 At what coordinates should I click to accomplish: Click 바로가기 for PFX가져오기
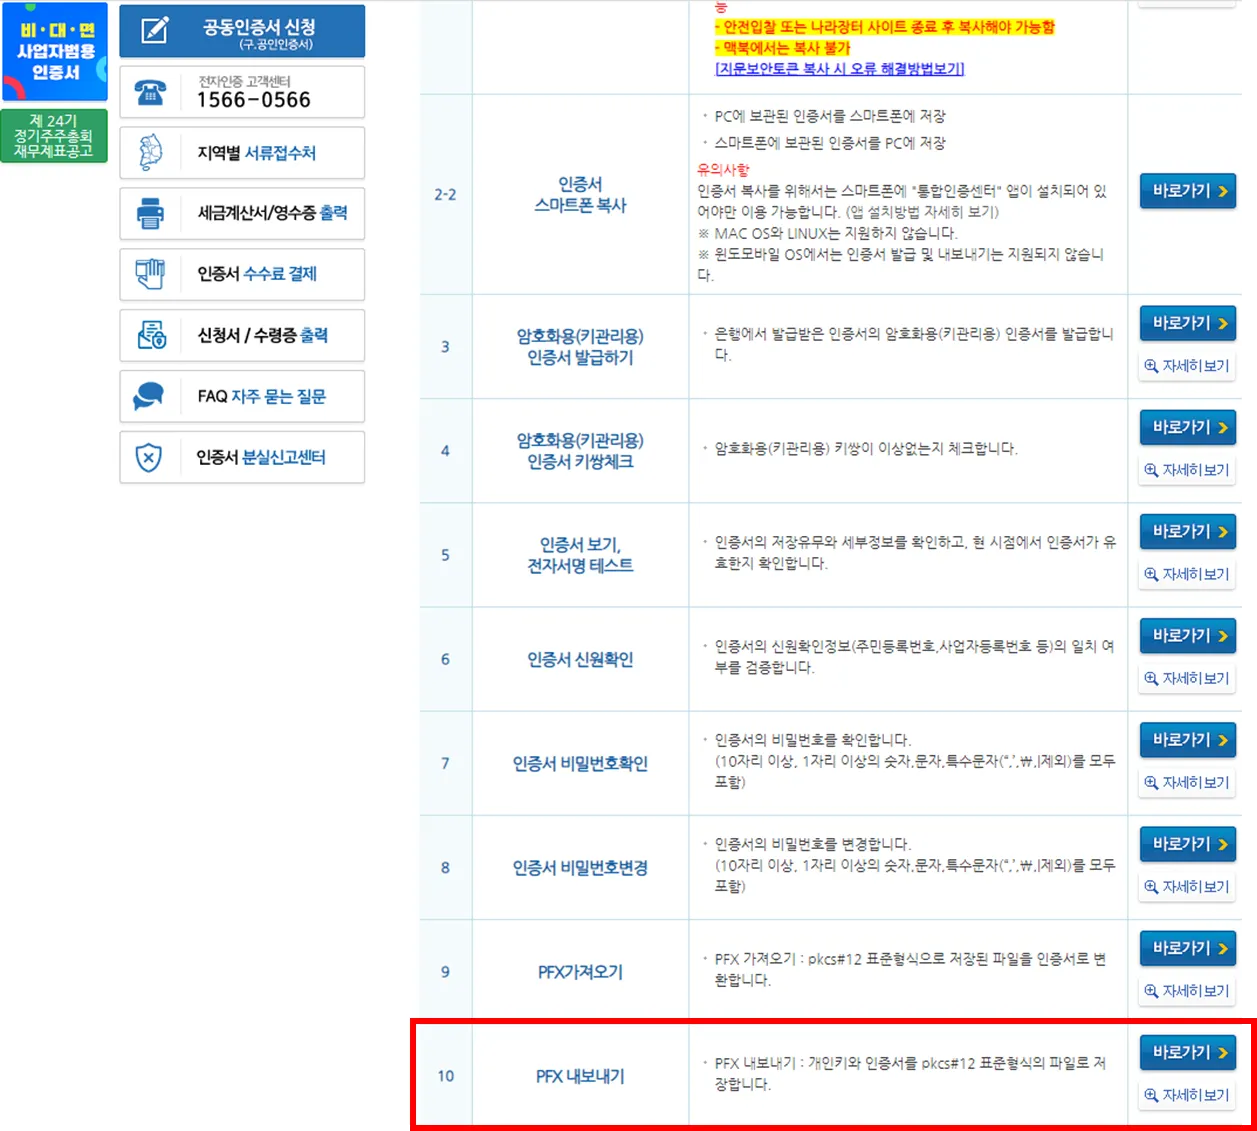pos(1188,948)
